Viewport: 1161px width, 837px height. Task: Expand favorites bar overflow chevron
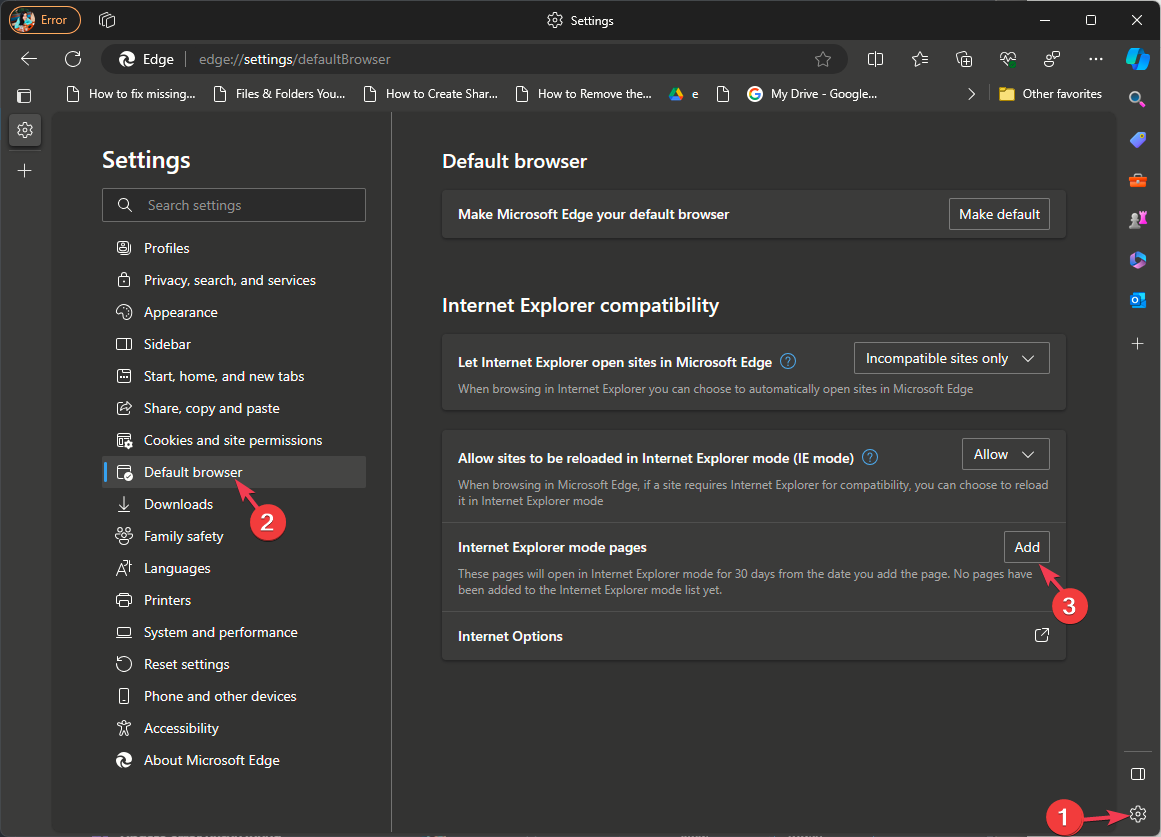coord(971,94)
